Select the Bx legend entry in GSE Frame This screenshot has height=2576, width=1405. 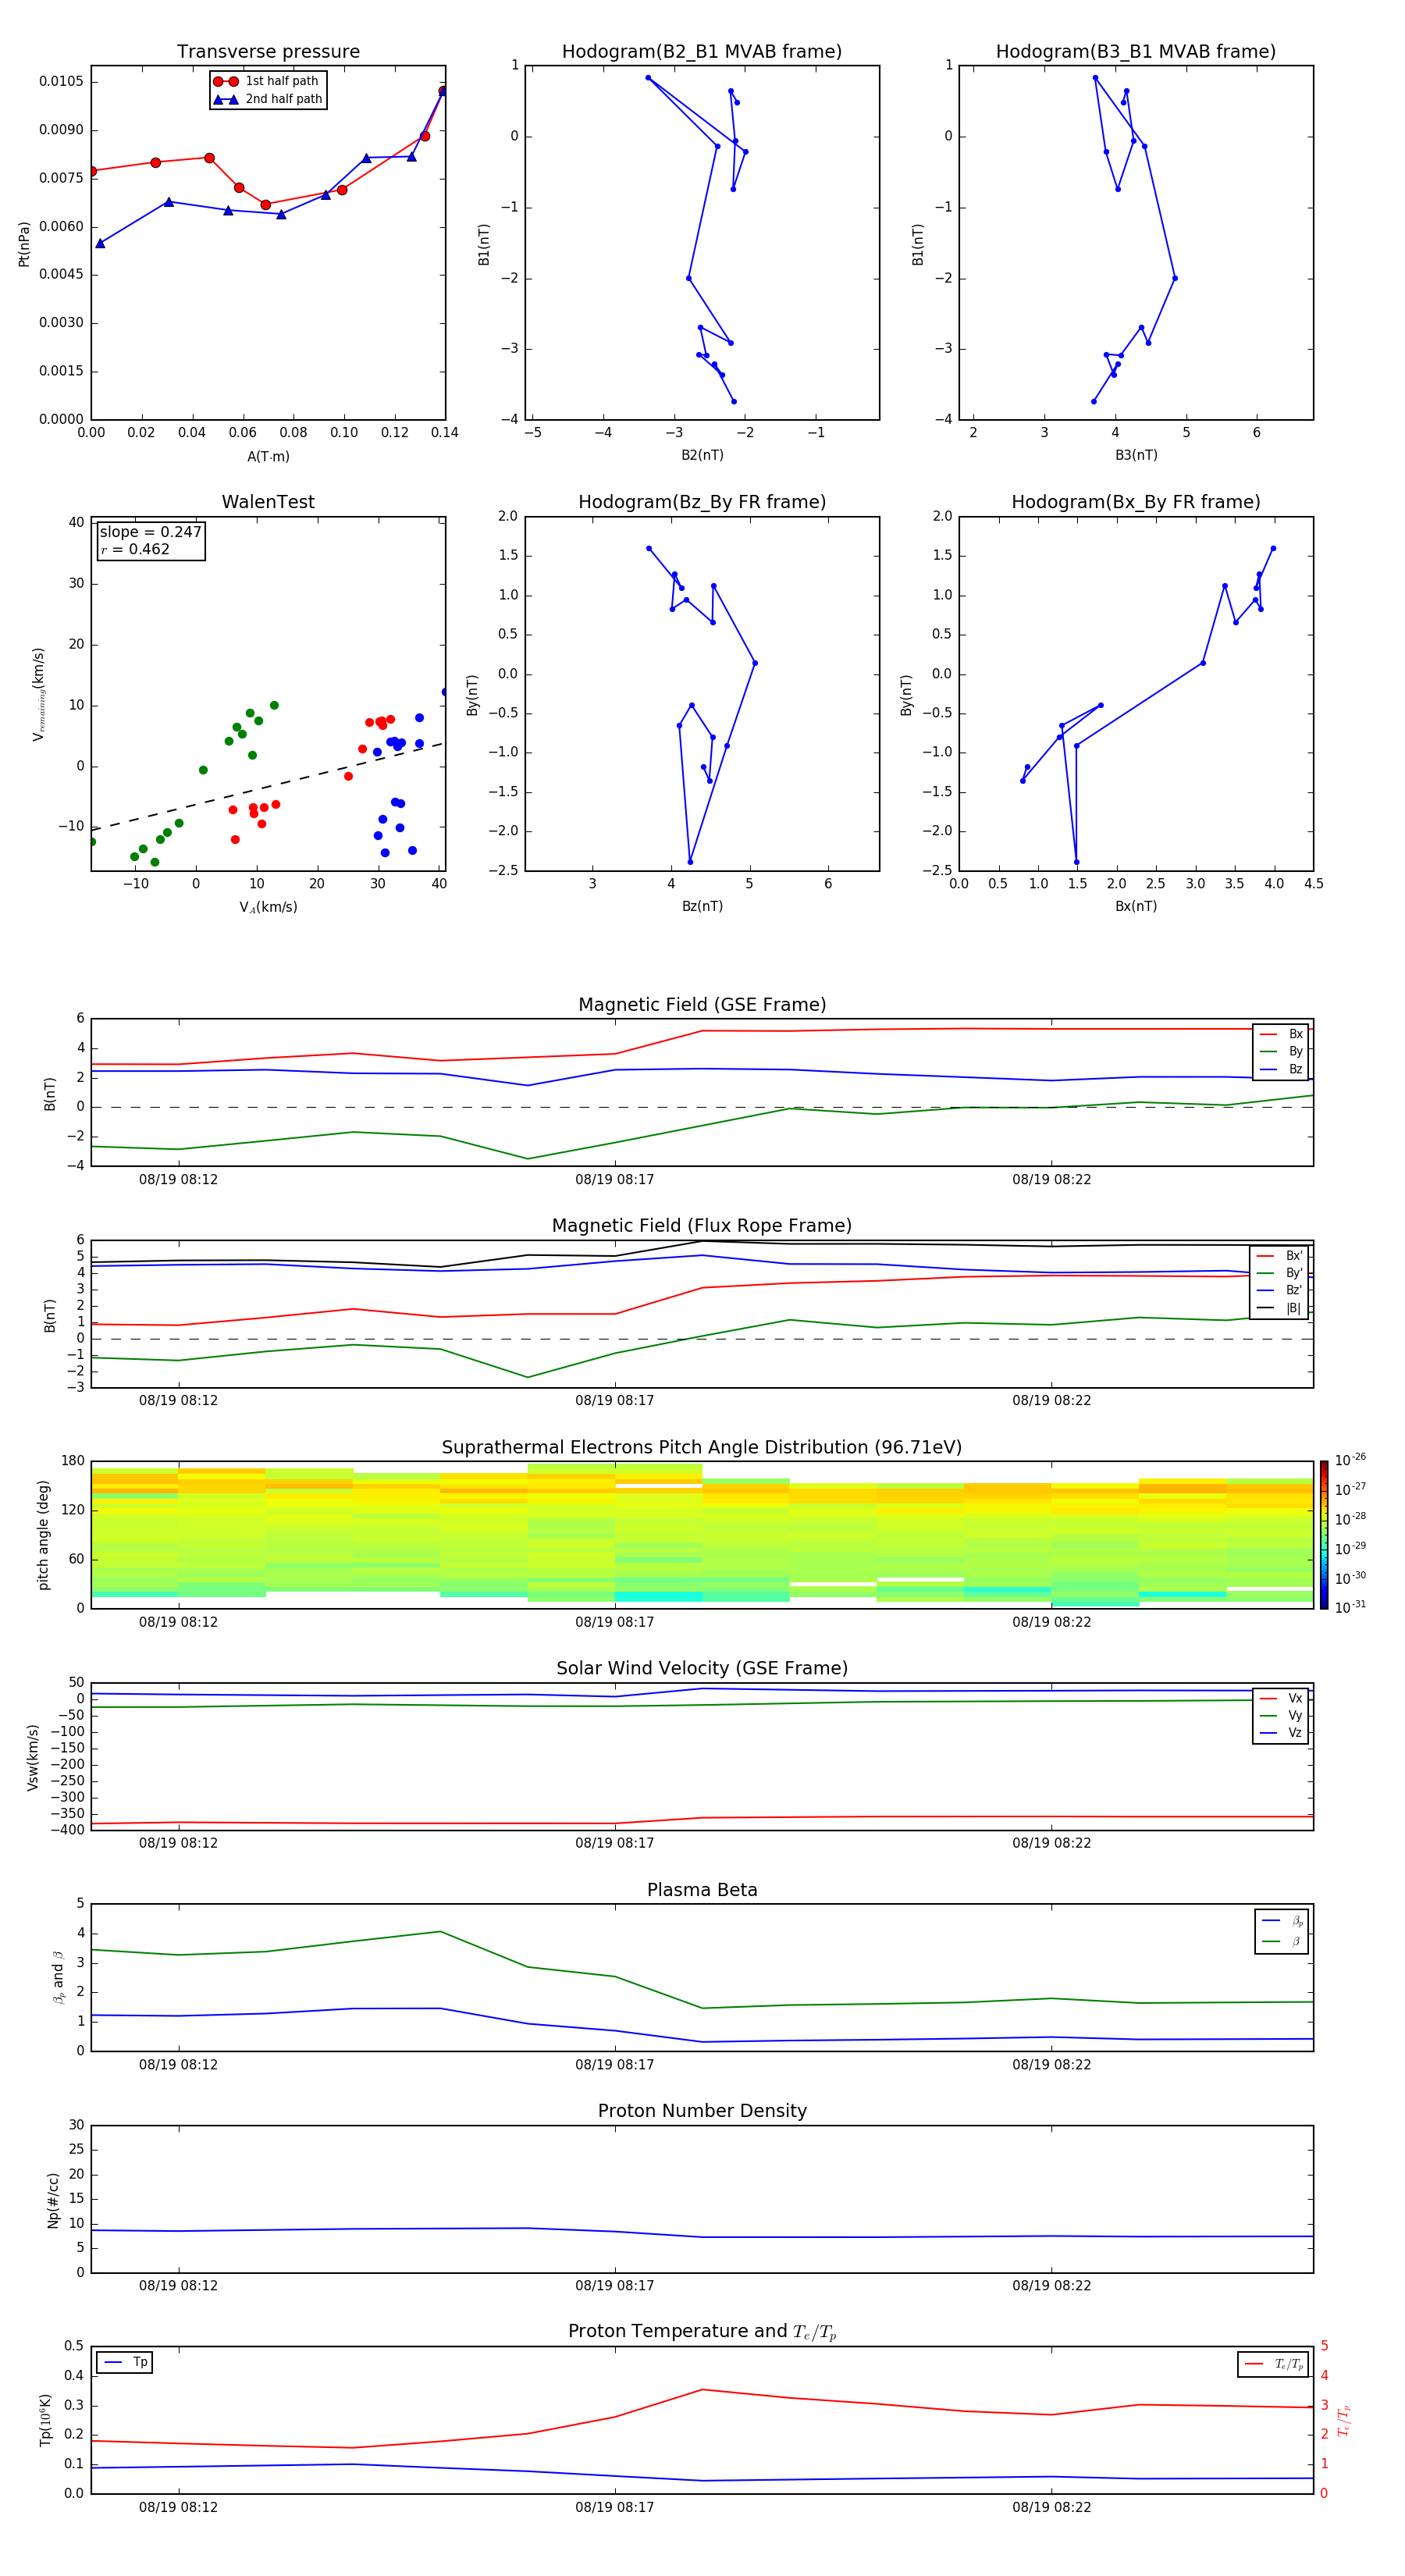1282,1034
